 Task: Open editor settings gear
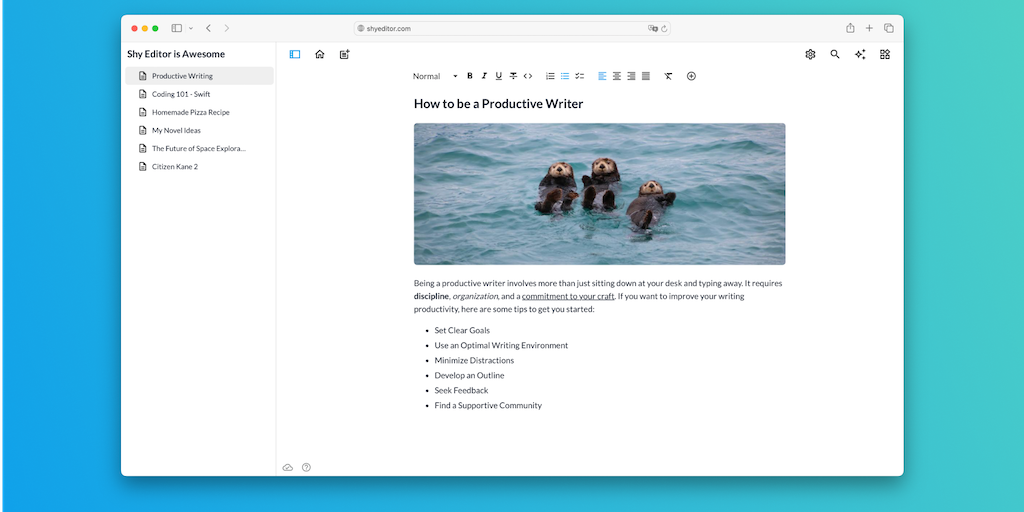point(810,55)
